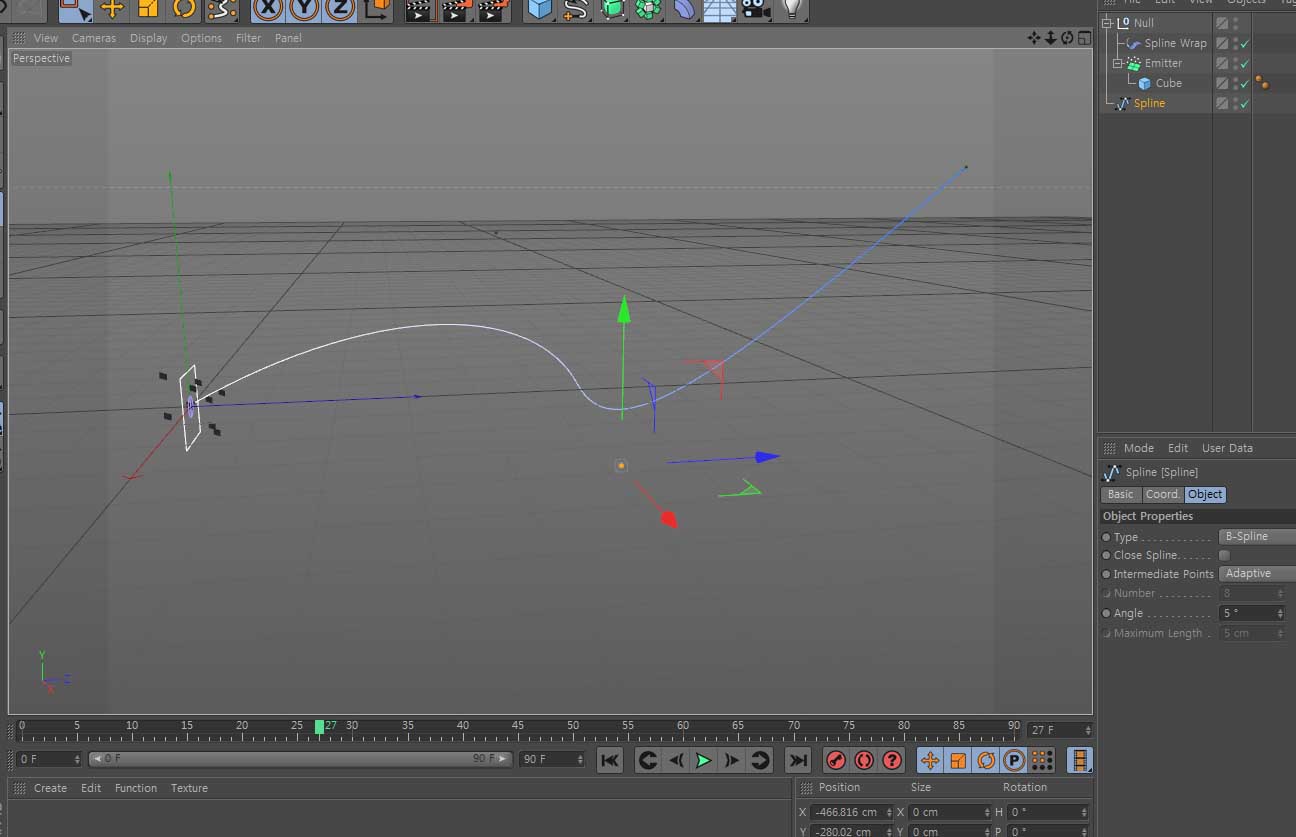Toggle the viewport maximize icon
The height and width of the screenshot is (837, 1296).
(x=1084, y=38)
